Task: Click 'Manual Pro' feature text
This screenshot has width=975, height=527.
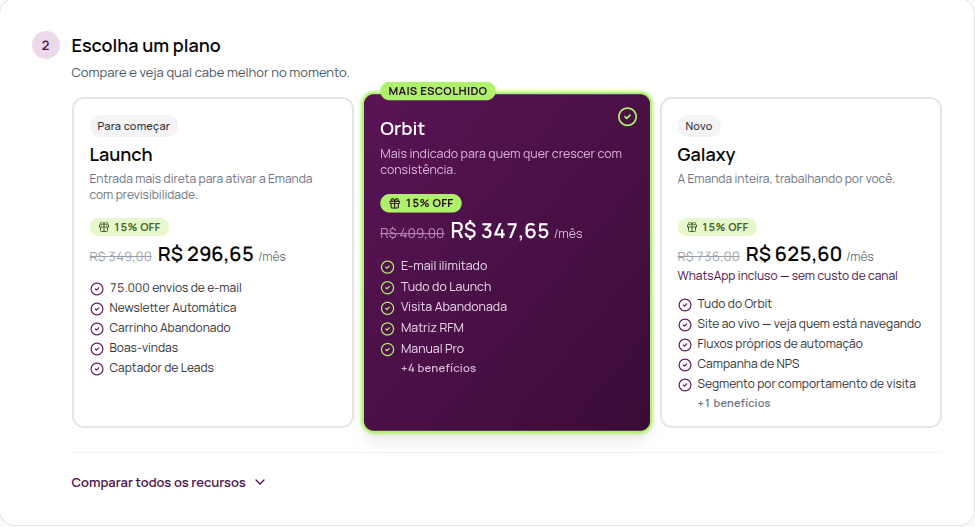Action: 432,349
